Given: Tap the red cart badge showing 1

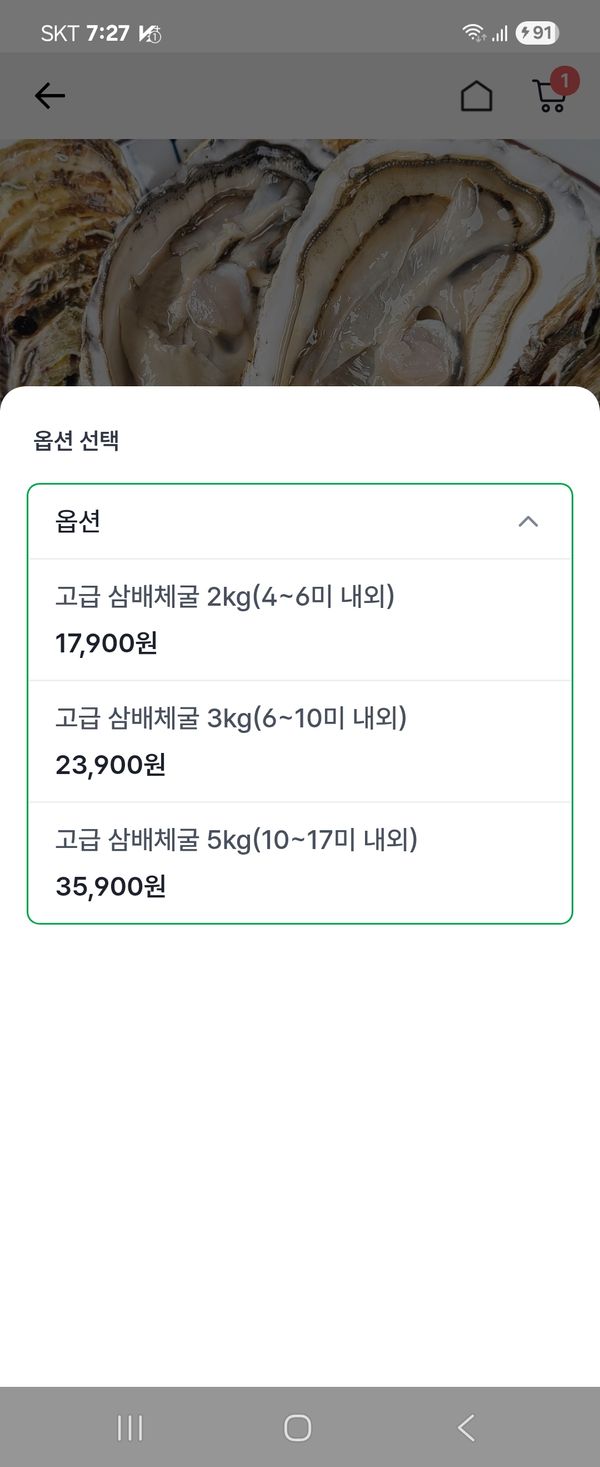Looking at the screenshot, I should [x=565, y=80].
